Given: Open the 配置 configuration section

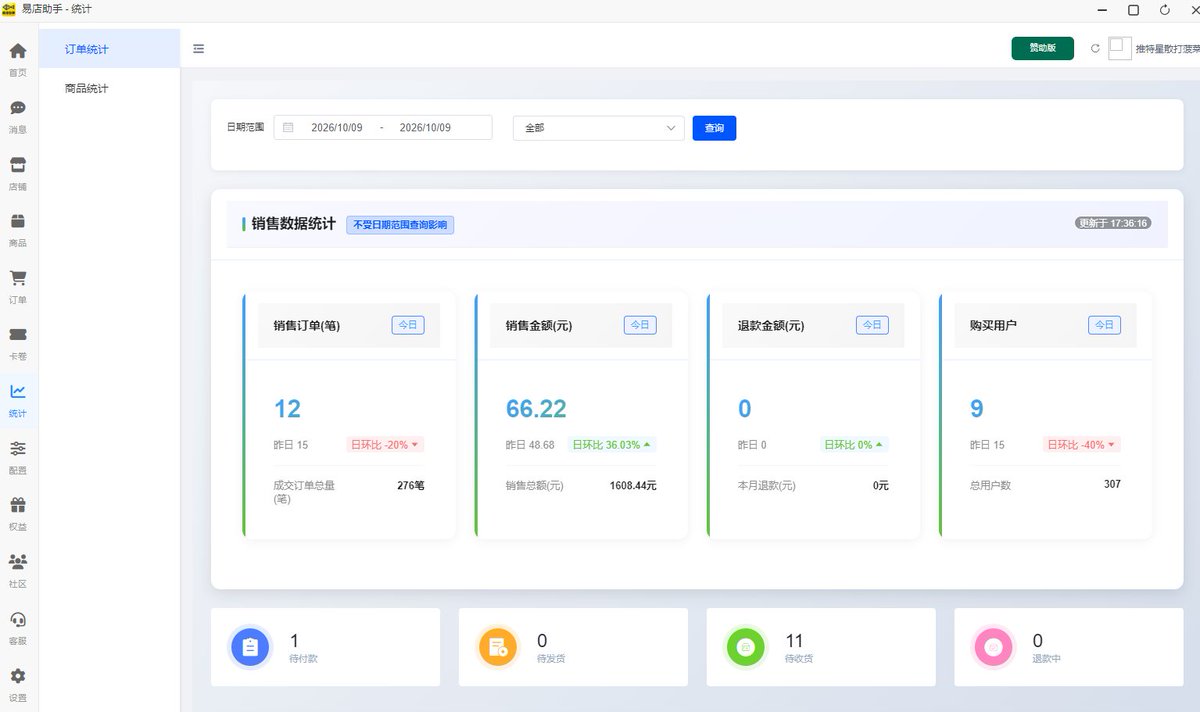Looking at the screenshot, I should [x=18, y=456].
